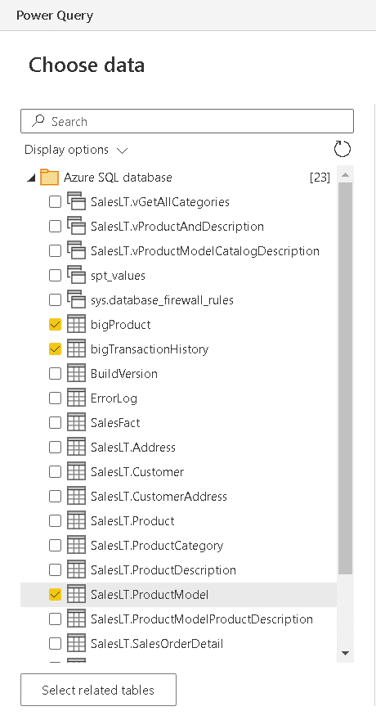The image size is (376, 720).
Task: Click the view icon for SalesLT.vProductModelCatalogDescription
Action: point(76,251)
